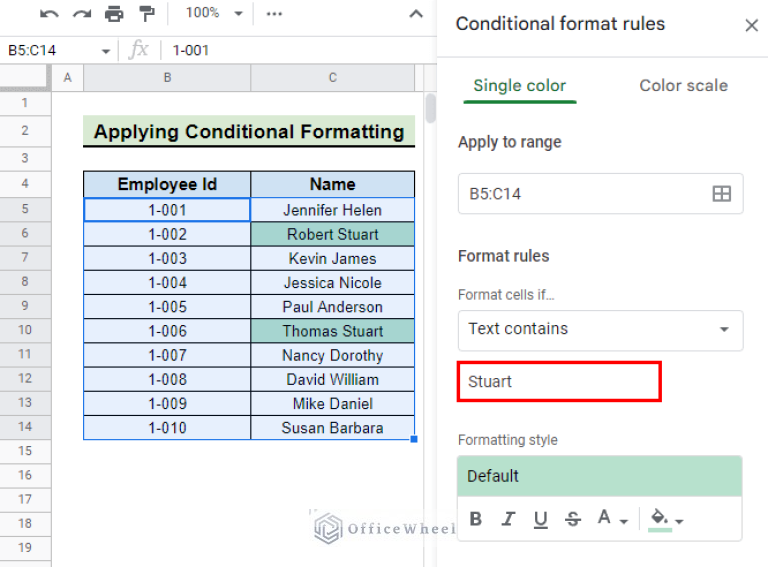Click the Print icon

(114, 14)
